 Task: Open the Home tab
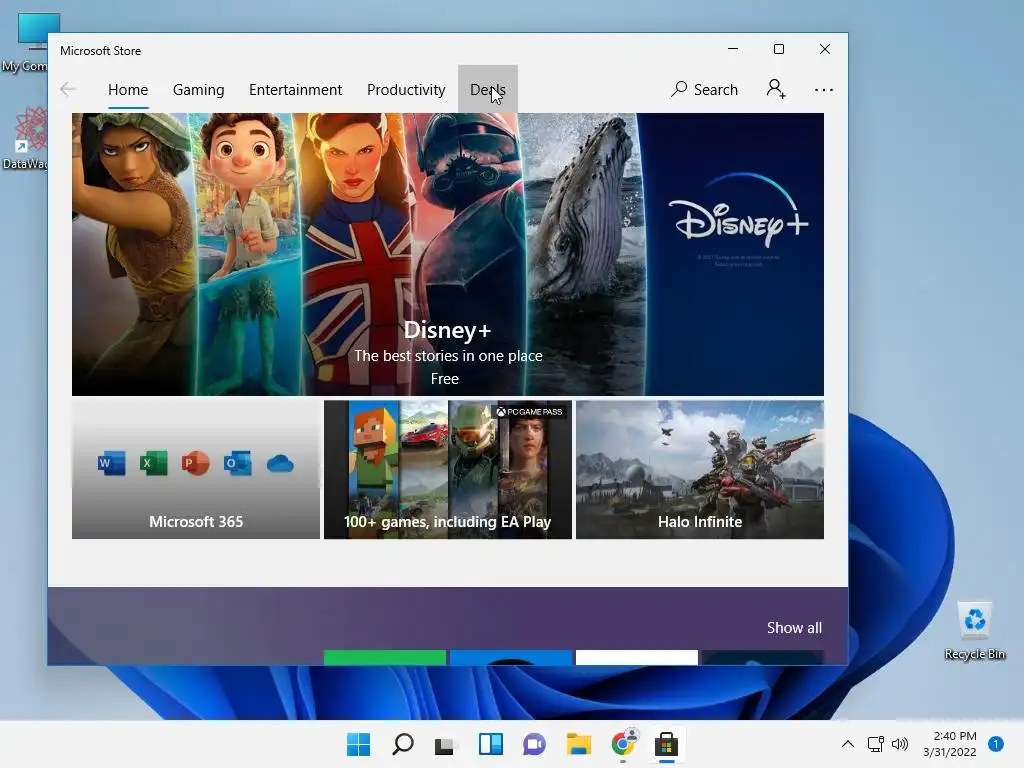click(128, 89)
